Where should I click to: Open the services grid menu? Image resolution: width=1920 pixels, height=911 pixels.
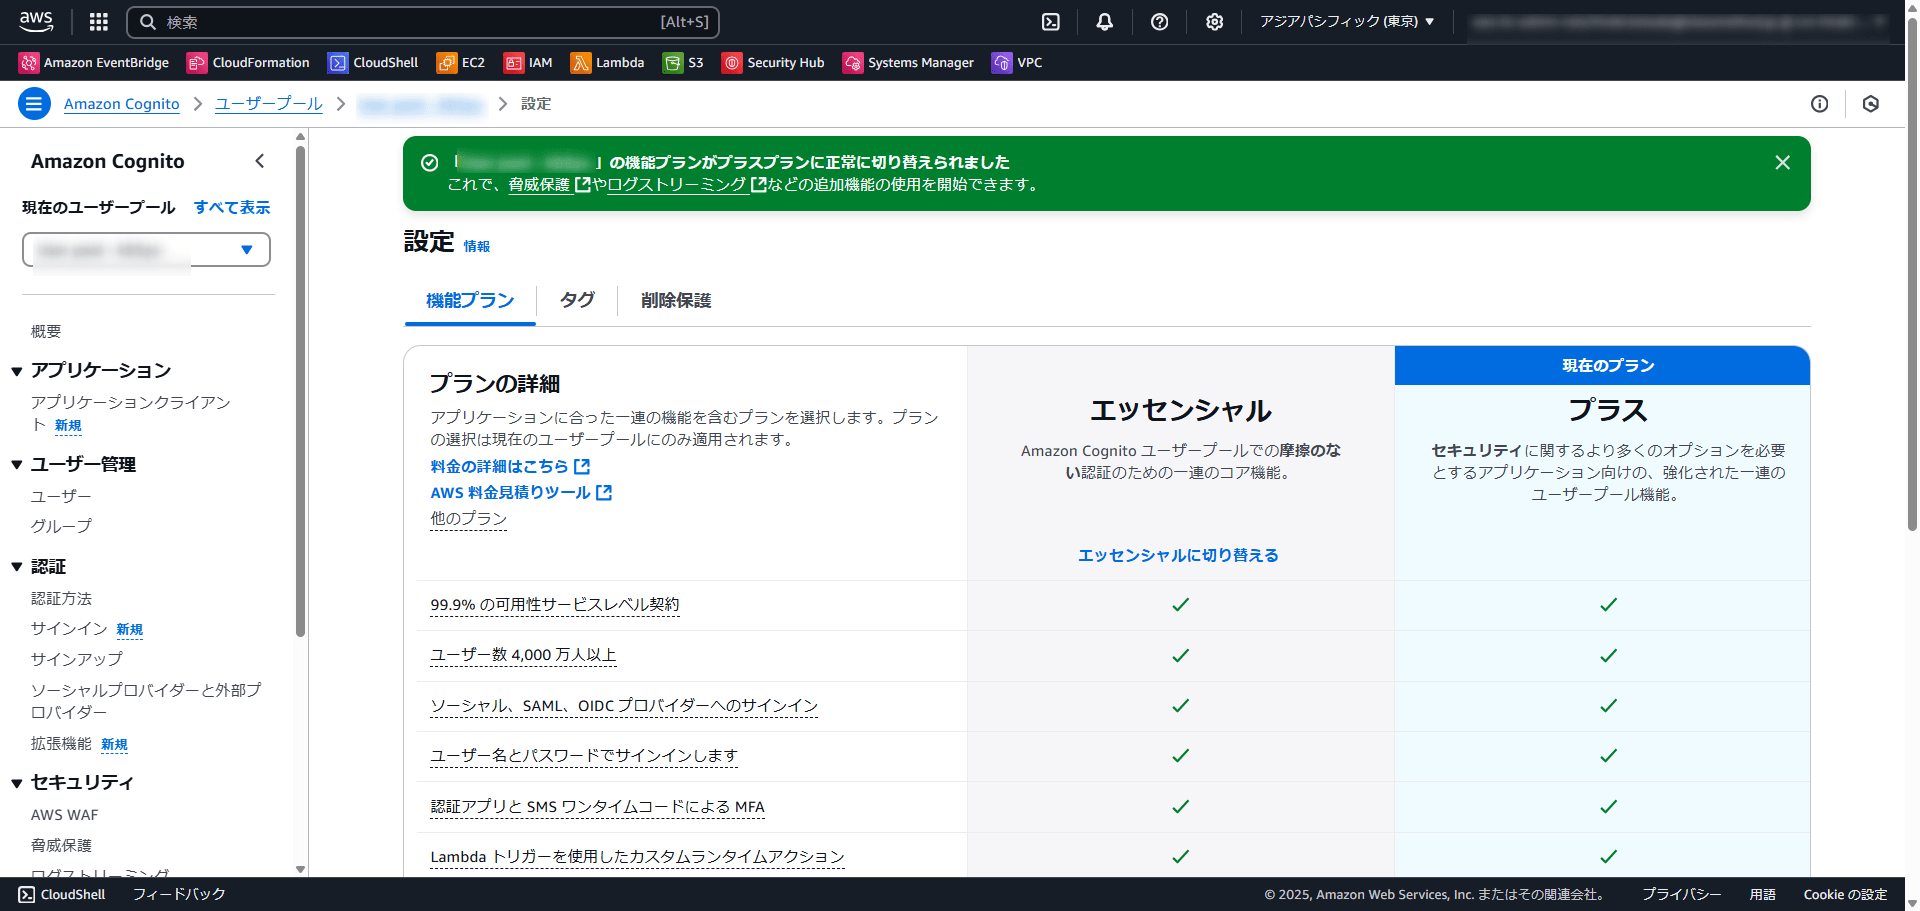coord(98,22)
